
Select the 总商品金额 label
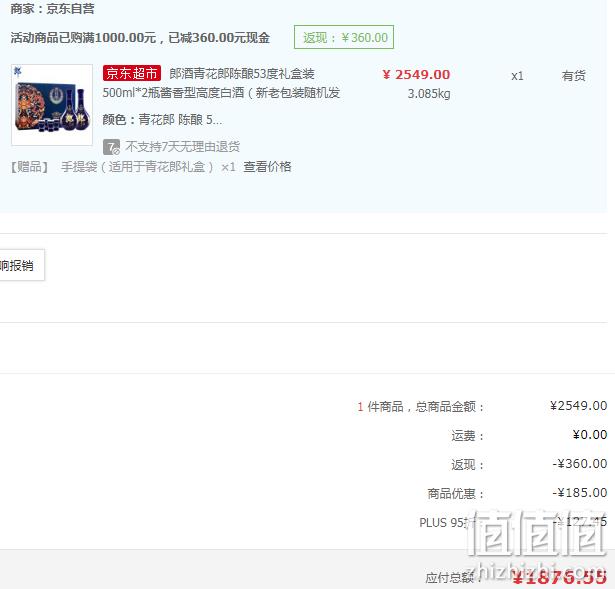point(449,407)
